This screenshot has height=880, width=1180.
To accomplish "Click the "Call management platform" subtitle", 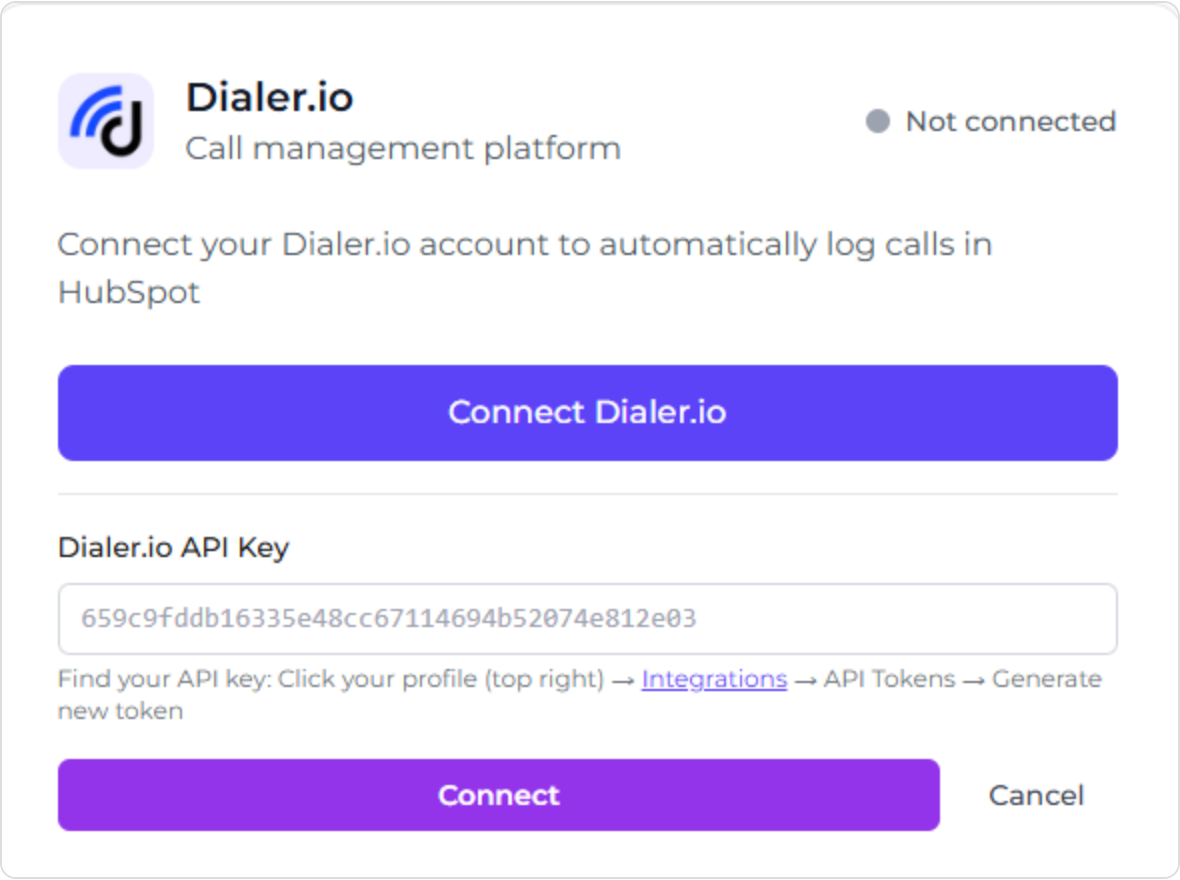I will 403,149.
